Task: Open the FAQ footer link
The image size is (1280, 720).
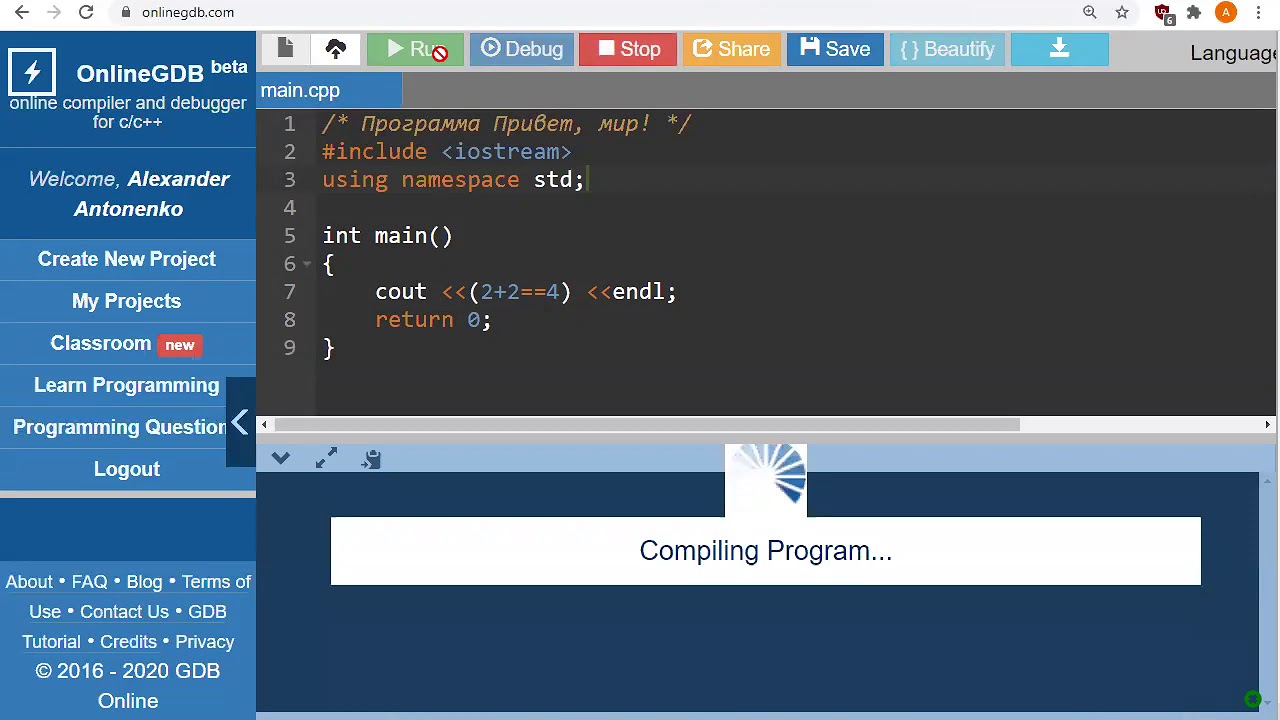Action: [x=89, y=582]
